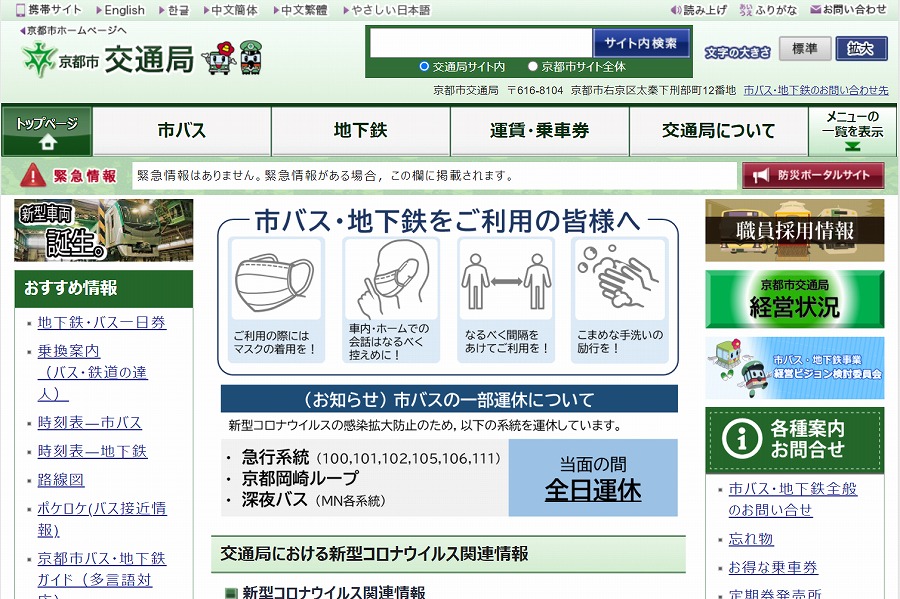Viewport: 900px width, 599px height.
Task: Click the mask wearing icon panel
Action: click(276, 300)
